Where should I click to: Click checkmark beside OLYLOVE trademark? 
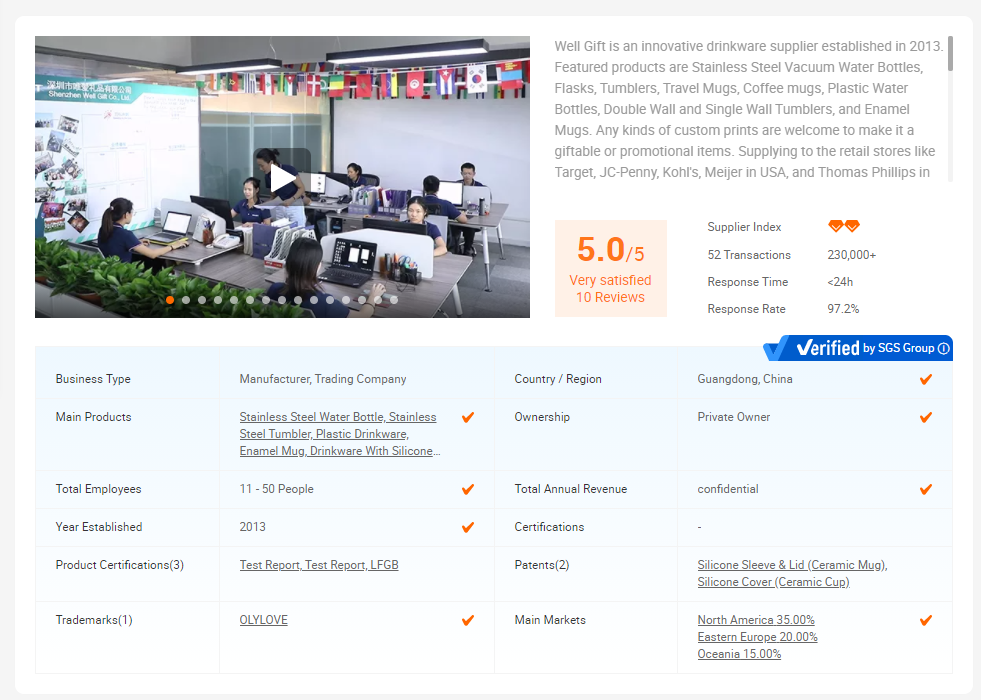pos(467,621)
